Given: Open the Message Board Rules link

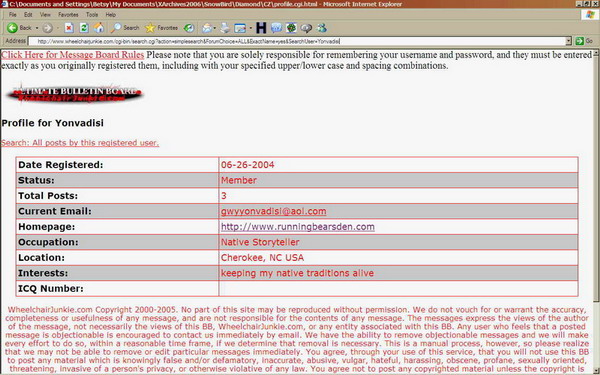Looking at the screenshot, I should coord(73,55).
